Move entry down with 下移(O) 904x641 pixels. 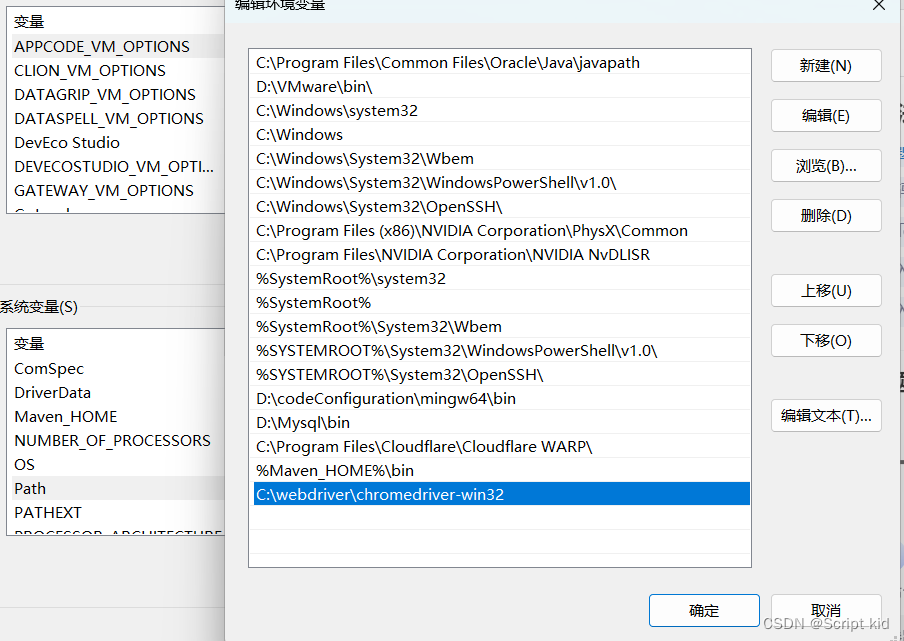coord(825,341)
